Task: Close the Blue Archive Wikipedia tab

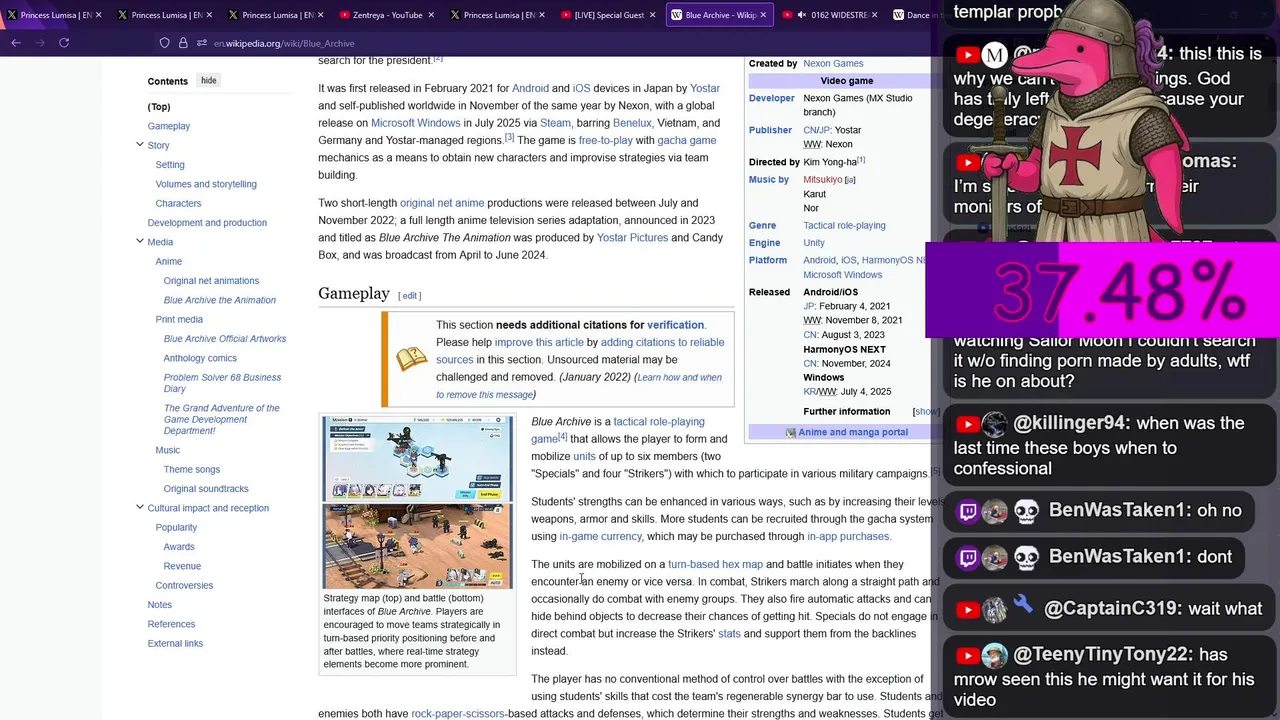Action: click(765, 15)
